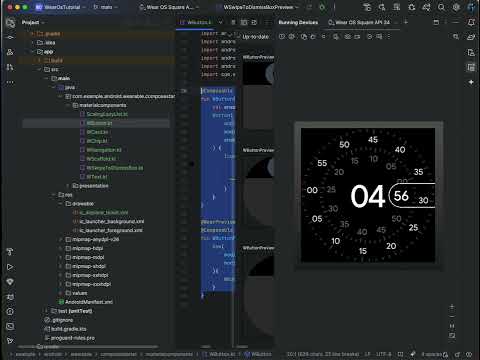Open the Problems tool window icon
This screenshot has width=480, height=360.
pyautogui.click(x=10, y=312)
